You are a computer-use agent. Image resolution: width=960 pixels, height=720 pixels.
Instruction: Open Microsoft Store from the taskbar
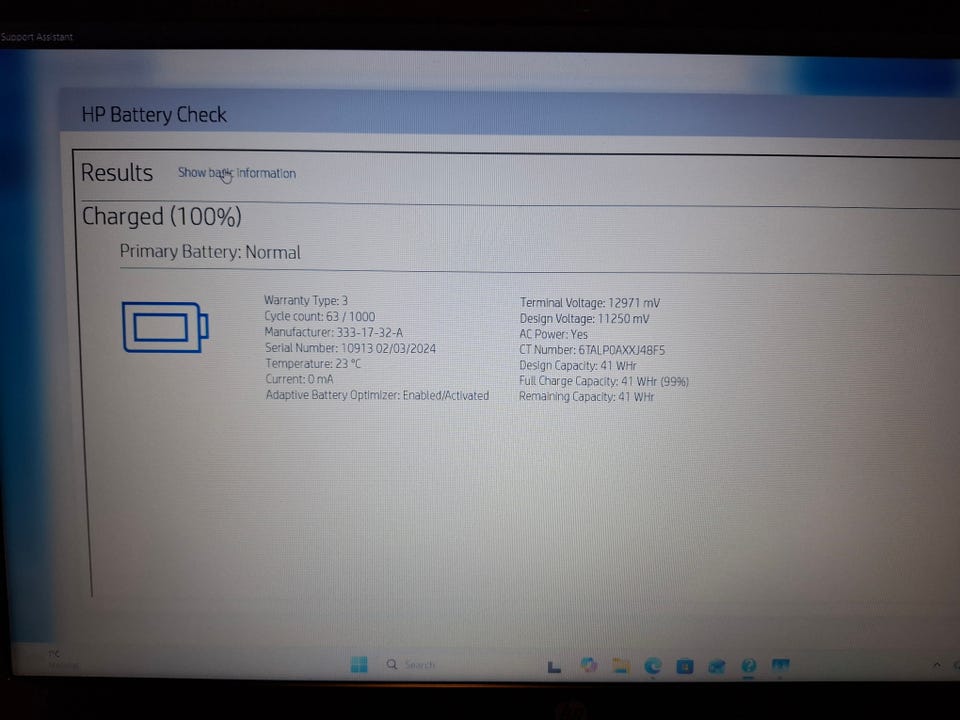(x=684, y=666)
